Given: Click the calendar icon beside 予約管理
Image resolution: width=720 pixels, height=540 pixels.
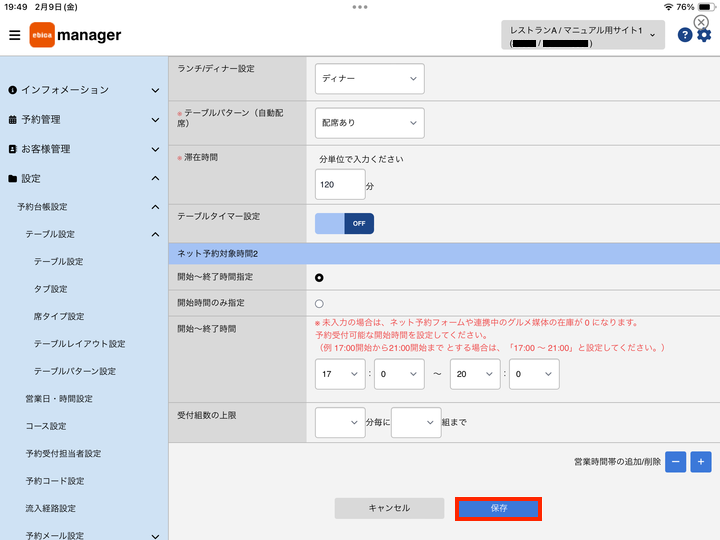Looking at the screenshot, I should 12,120.
